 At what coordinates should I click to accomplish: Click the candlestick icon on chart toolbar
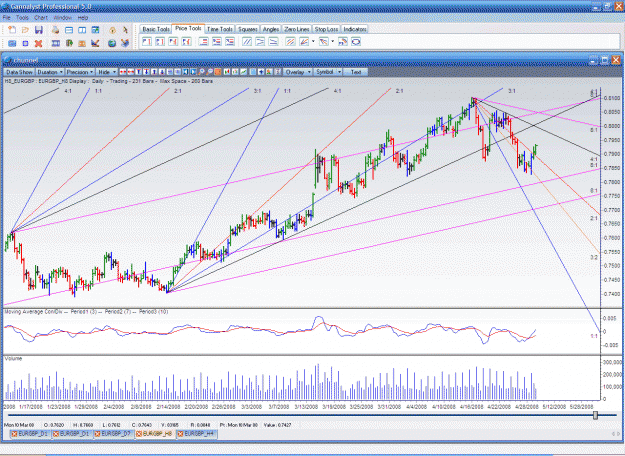[x=227, y=72]
